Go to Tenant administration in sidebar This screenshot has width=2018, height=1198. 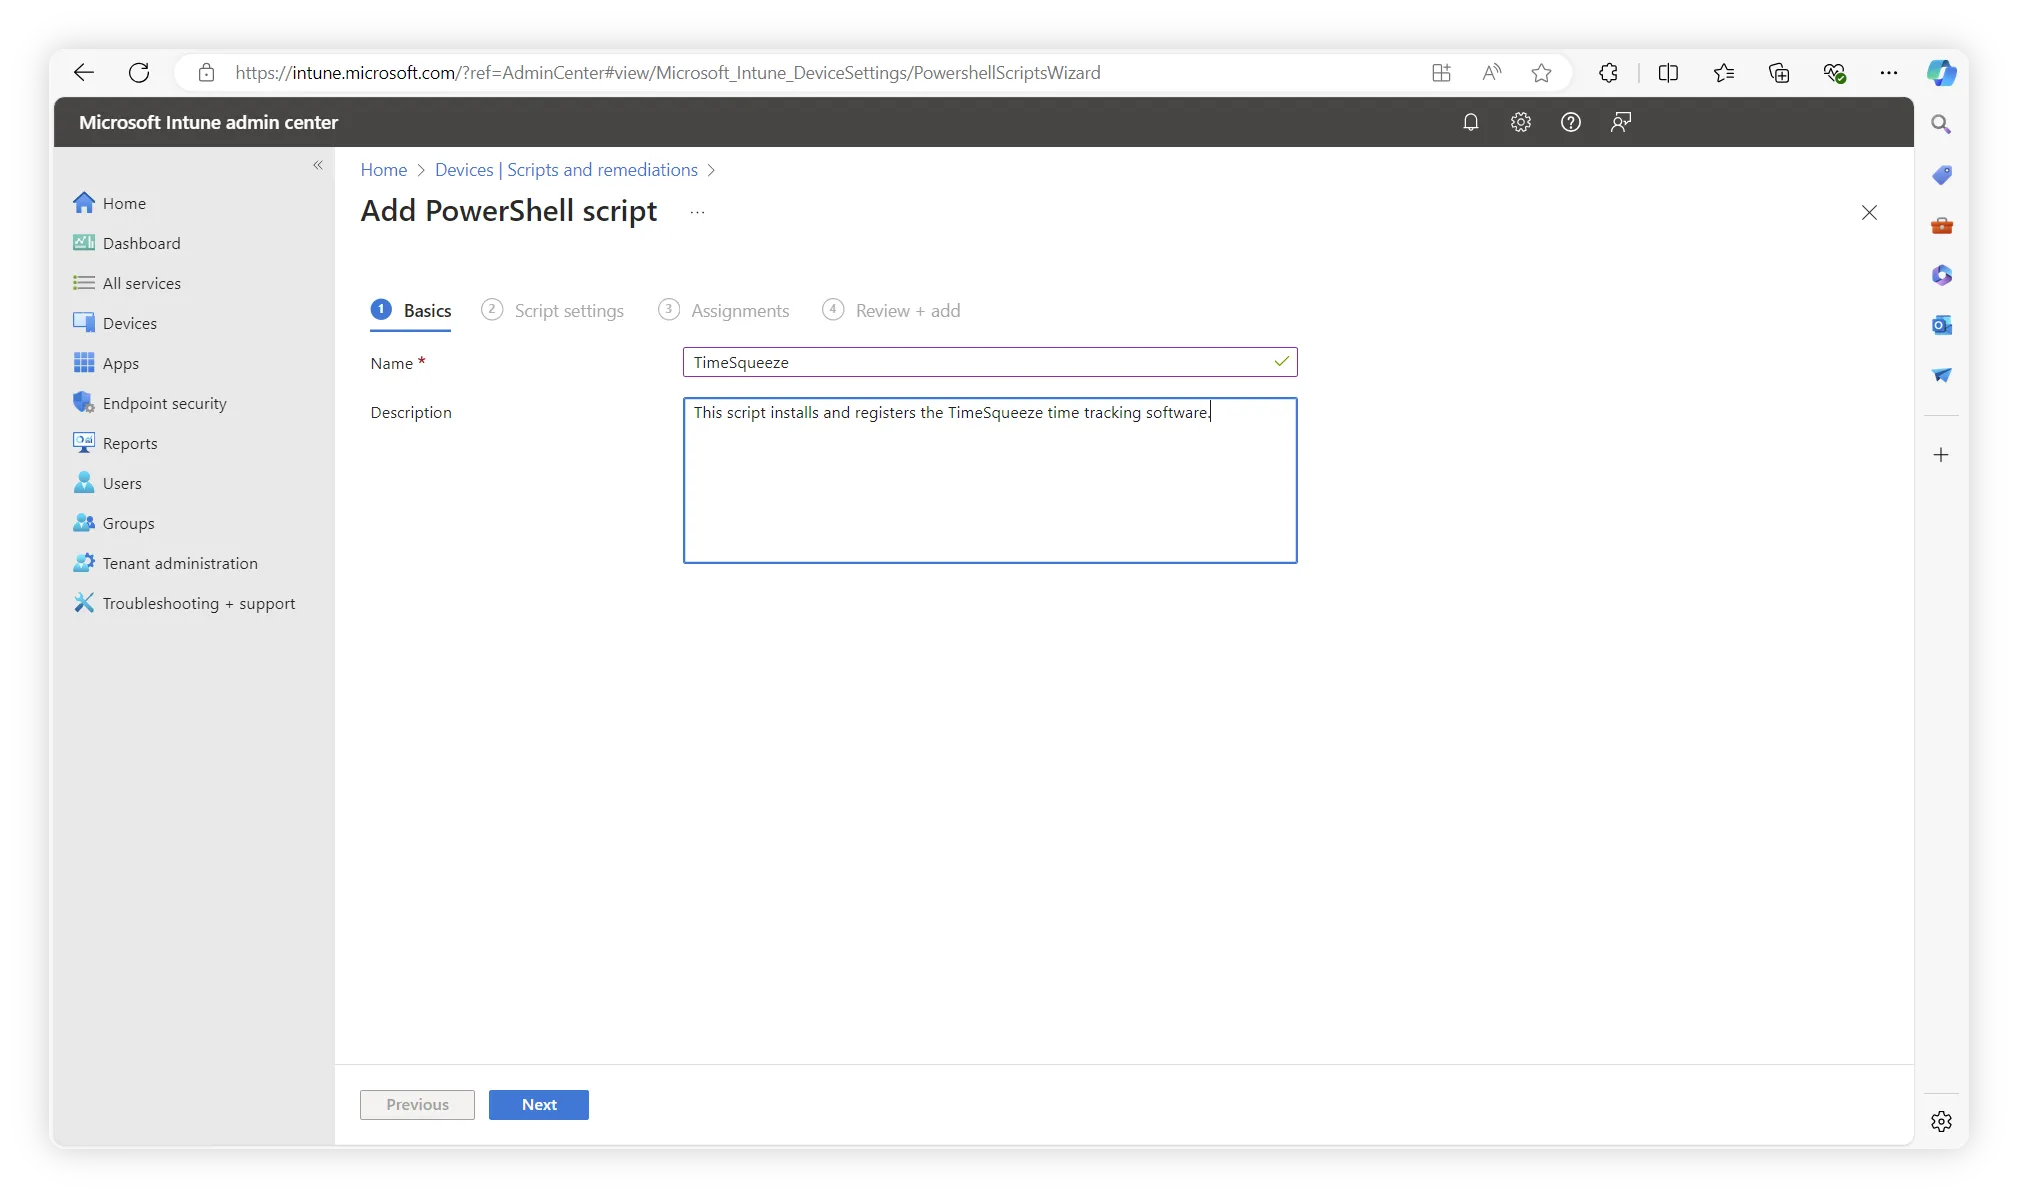point(179,563)
